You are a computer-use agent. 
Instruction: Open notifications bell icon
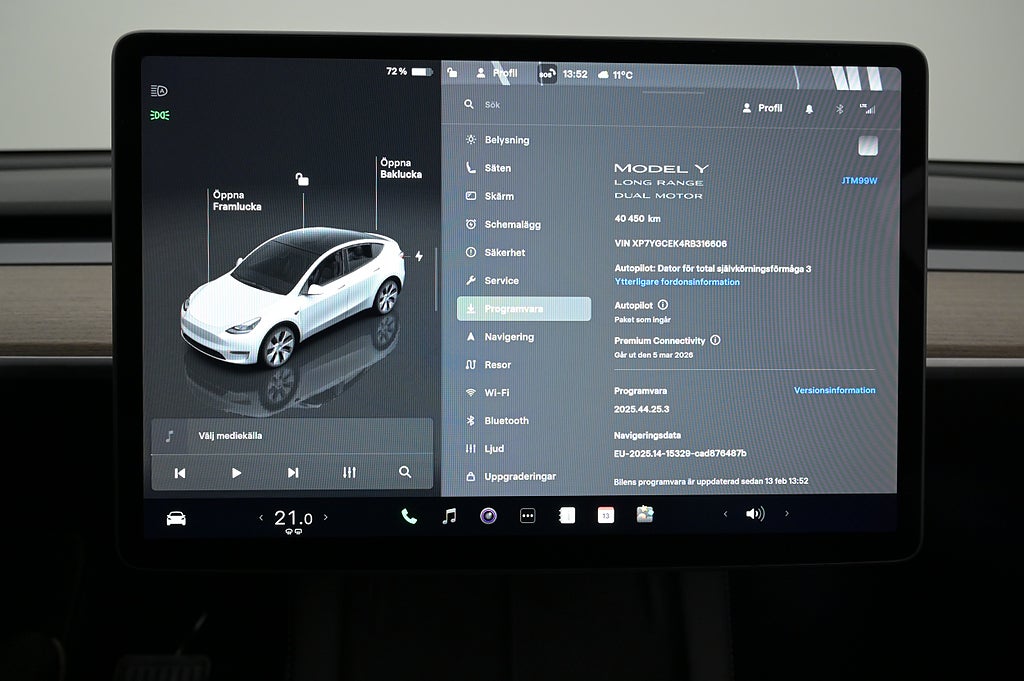coord(809,109)
